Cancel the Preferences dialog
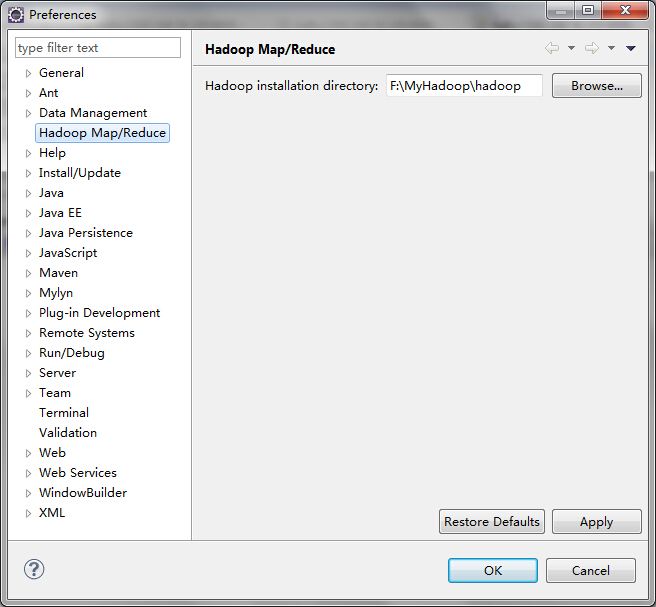 pyautogui.click(x=591, y=571)
